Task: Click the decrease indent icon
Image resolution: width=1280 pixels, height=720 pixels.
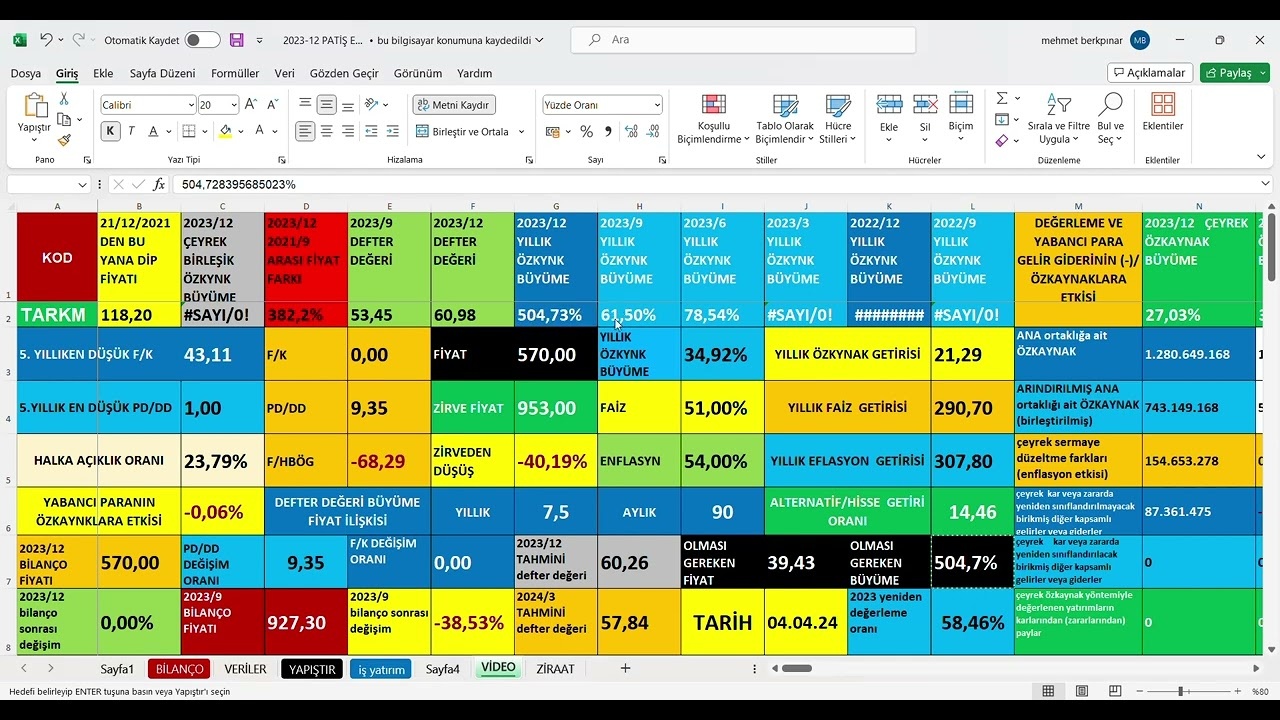Action: [371, 131]
